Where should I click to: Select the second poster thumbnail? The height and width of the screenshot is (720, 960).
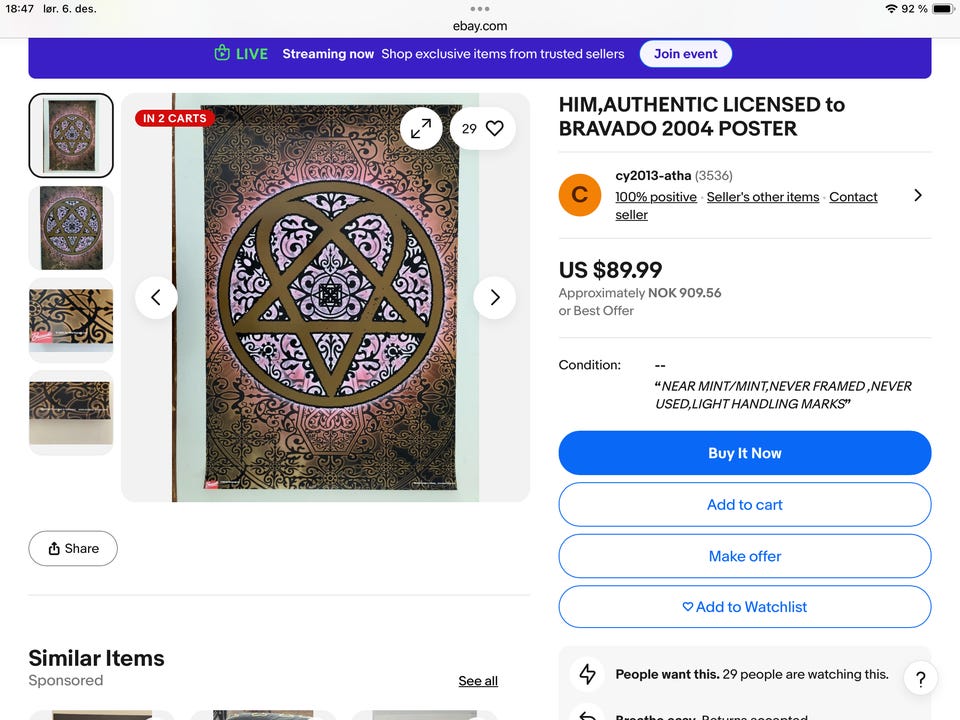click(71, 228)
